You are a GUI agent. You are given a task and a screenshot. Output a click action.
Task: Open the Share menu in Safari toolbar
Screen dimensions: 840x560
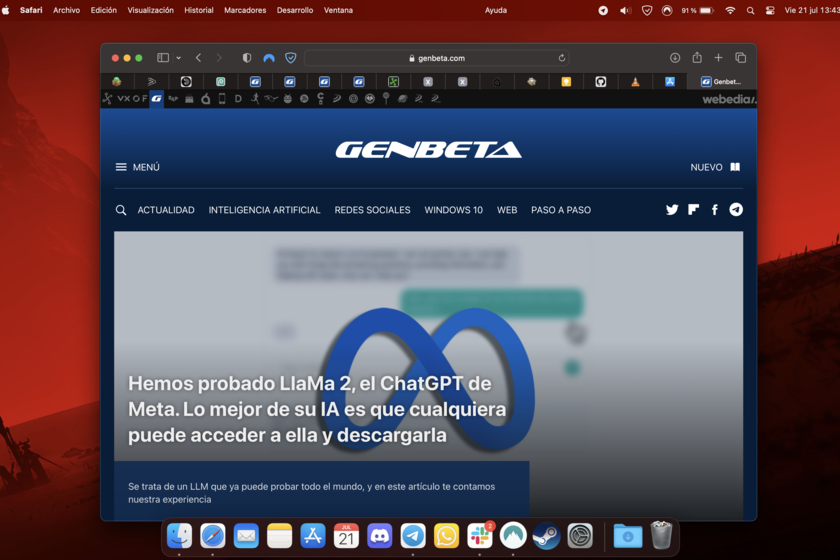(x=697, y=57)
